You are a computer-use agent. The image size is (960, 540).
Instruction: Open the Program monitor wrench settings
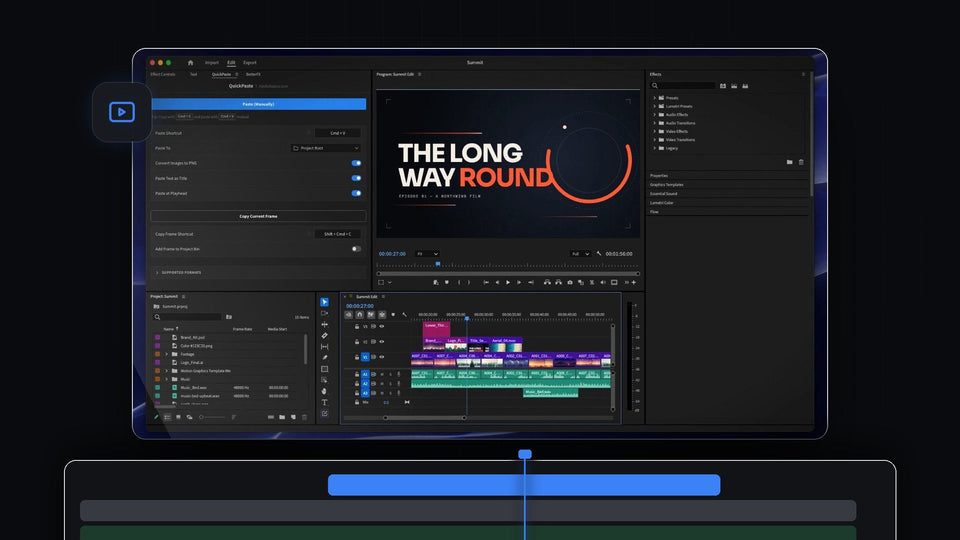coord(599,253)
